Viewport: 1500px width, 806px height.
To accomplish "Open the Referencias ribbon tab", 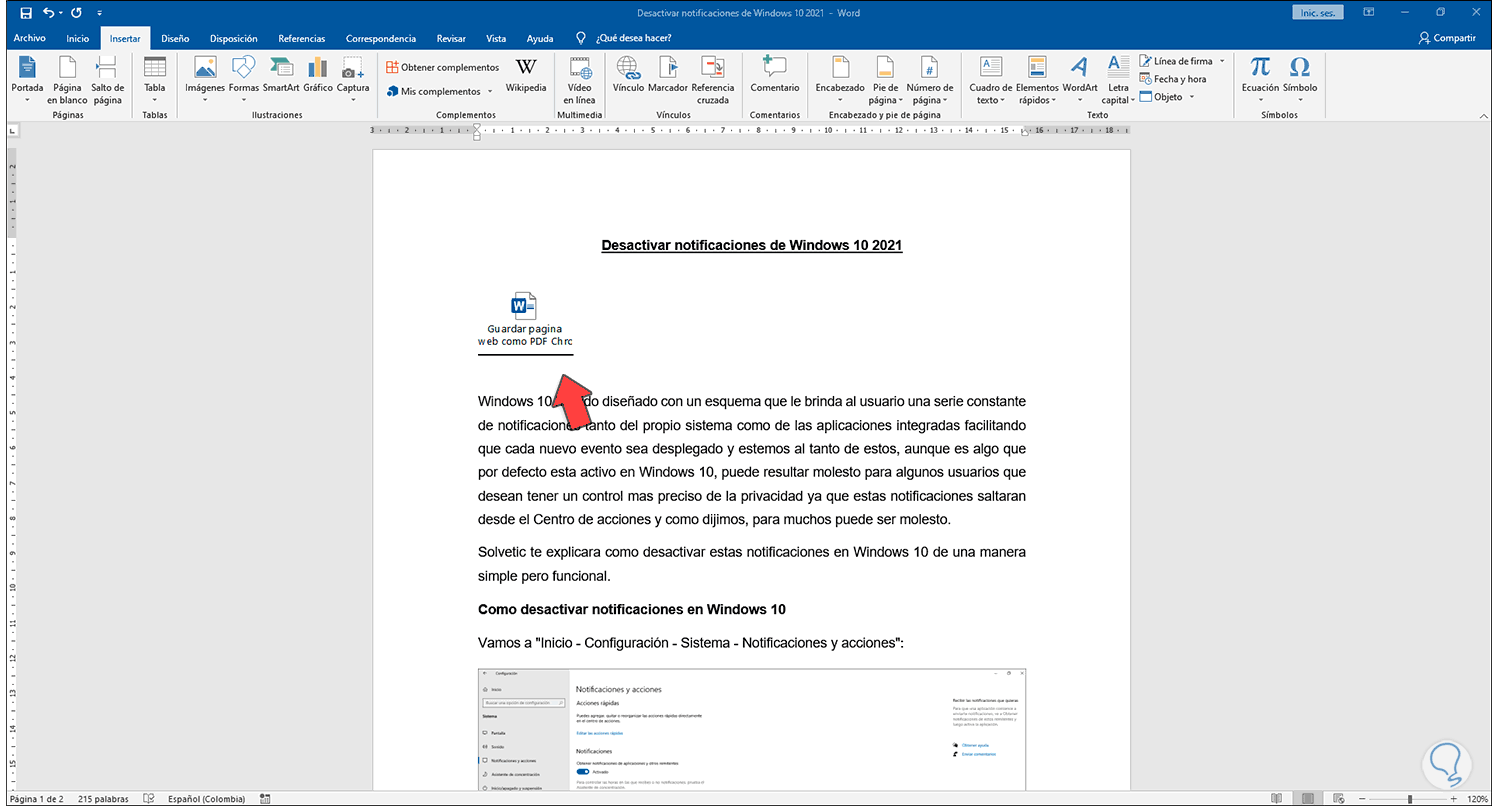I will tap(301, 38).
